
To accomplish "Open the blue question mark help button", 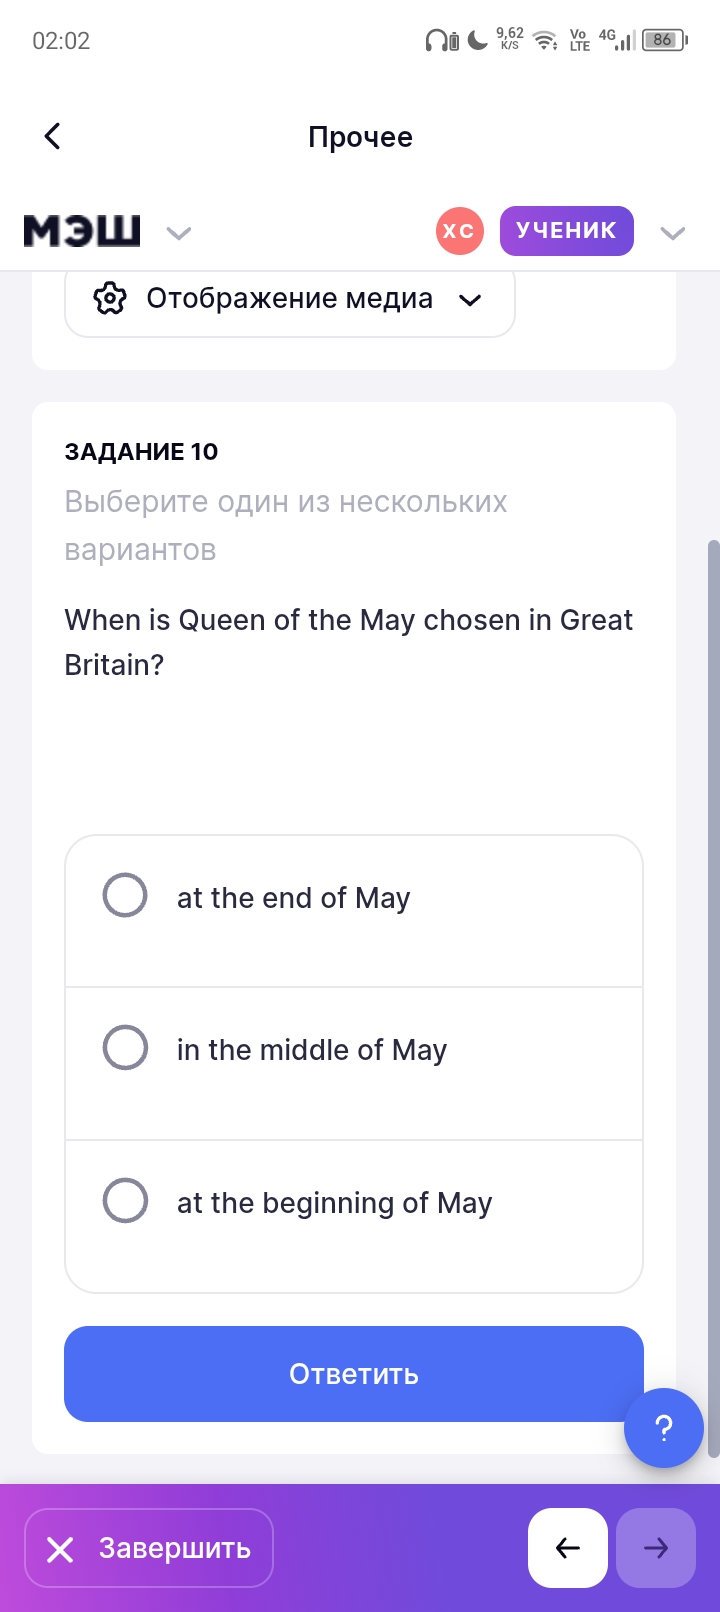I will click(x=663, y=1427).
